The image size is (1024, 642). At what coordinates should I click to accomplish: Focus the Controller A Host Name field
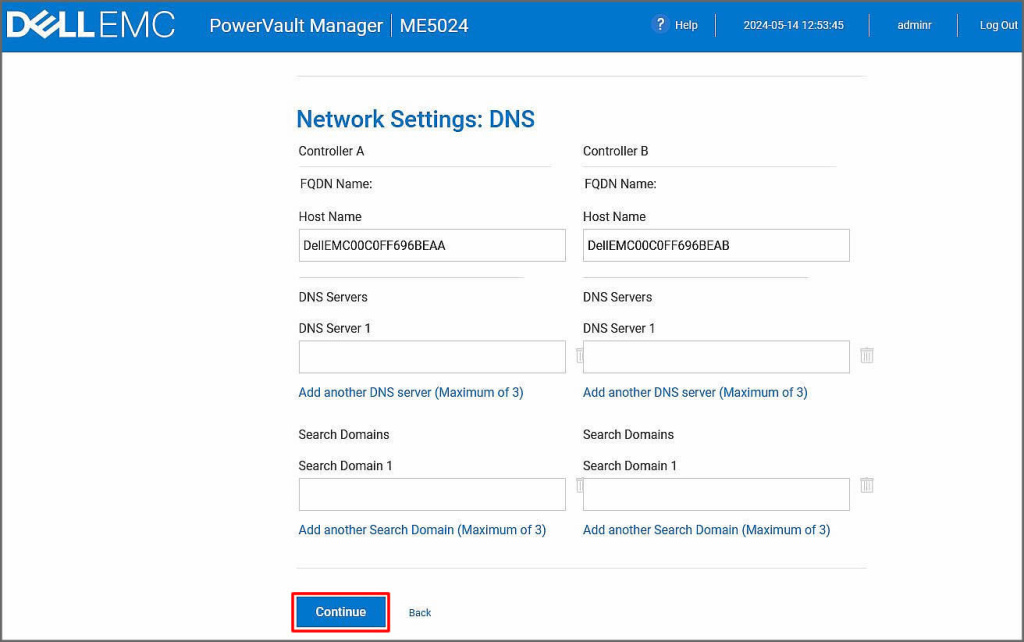[x=432, y=245]
